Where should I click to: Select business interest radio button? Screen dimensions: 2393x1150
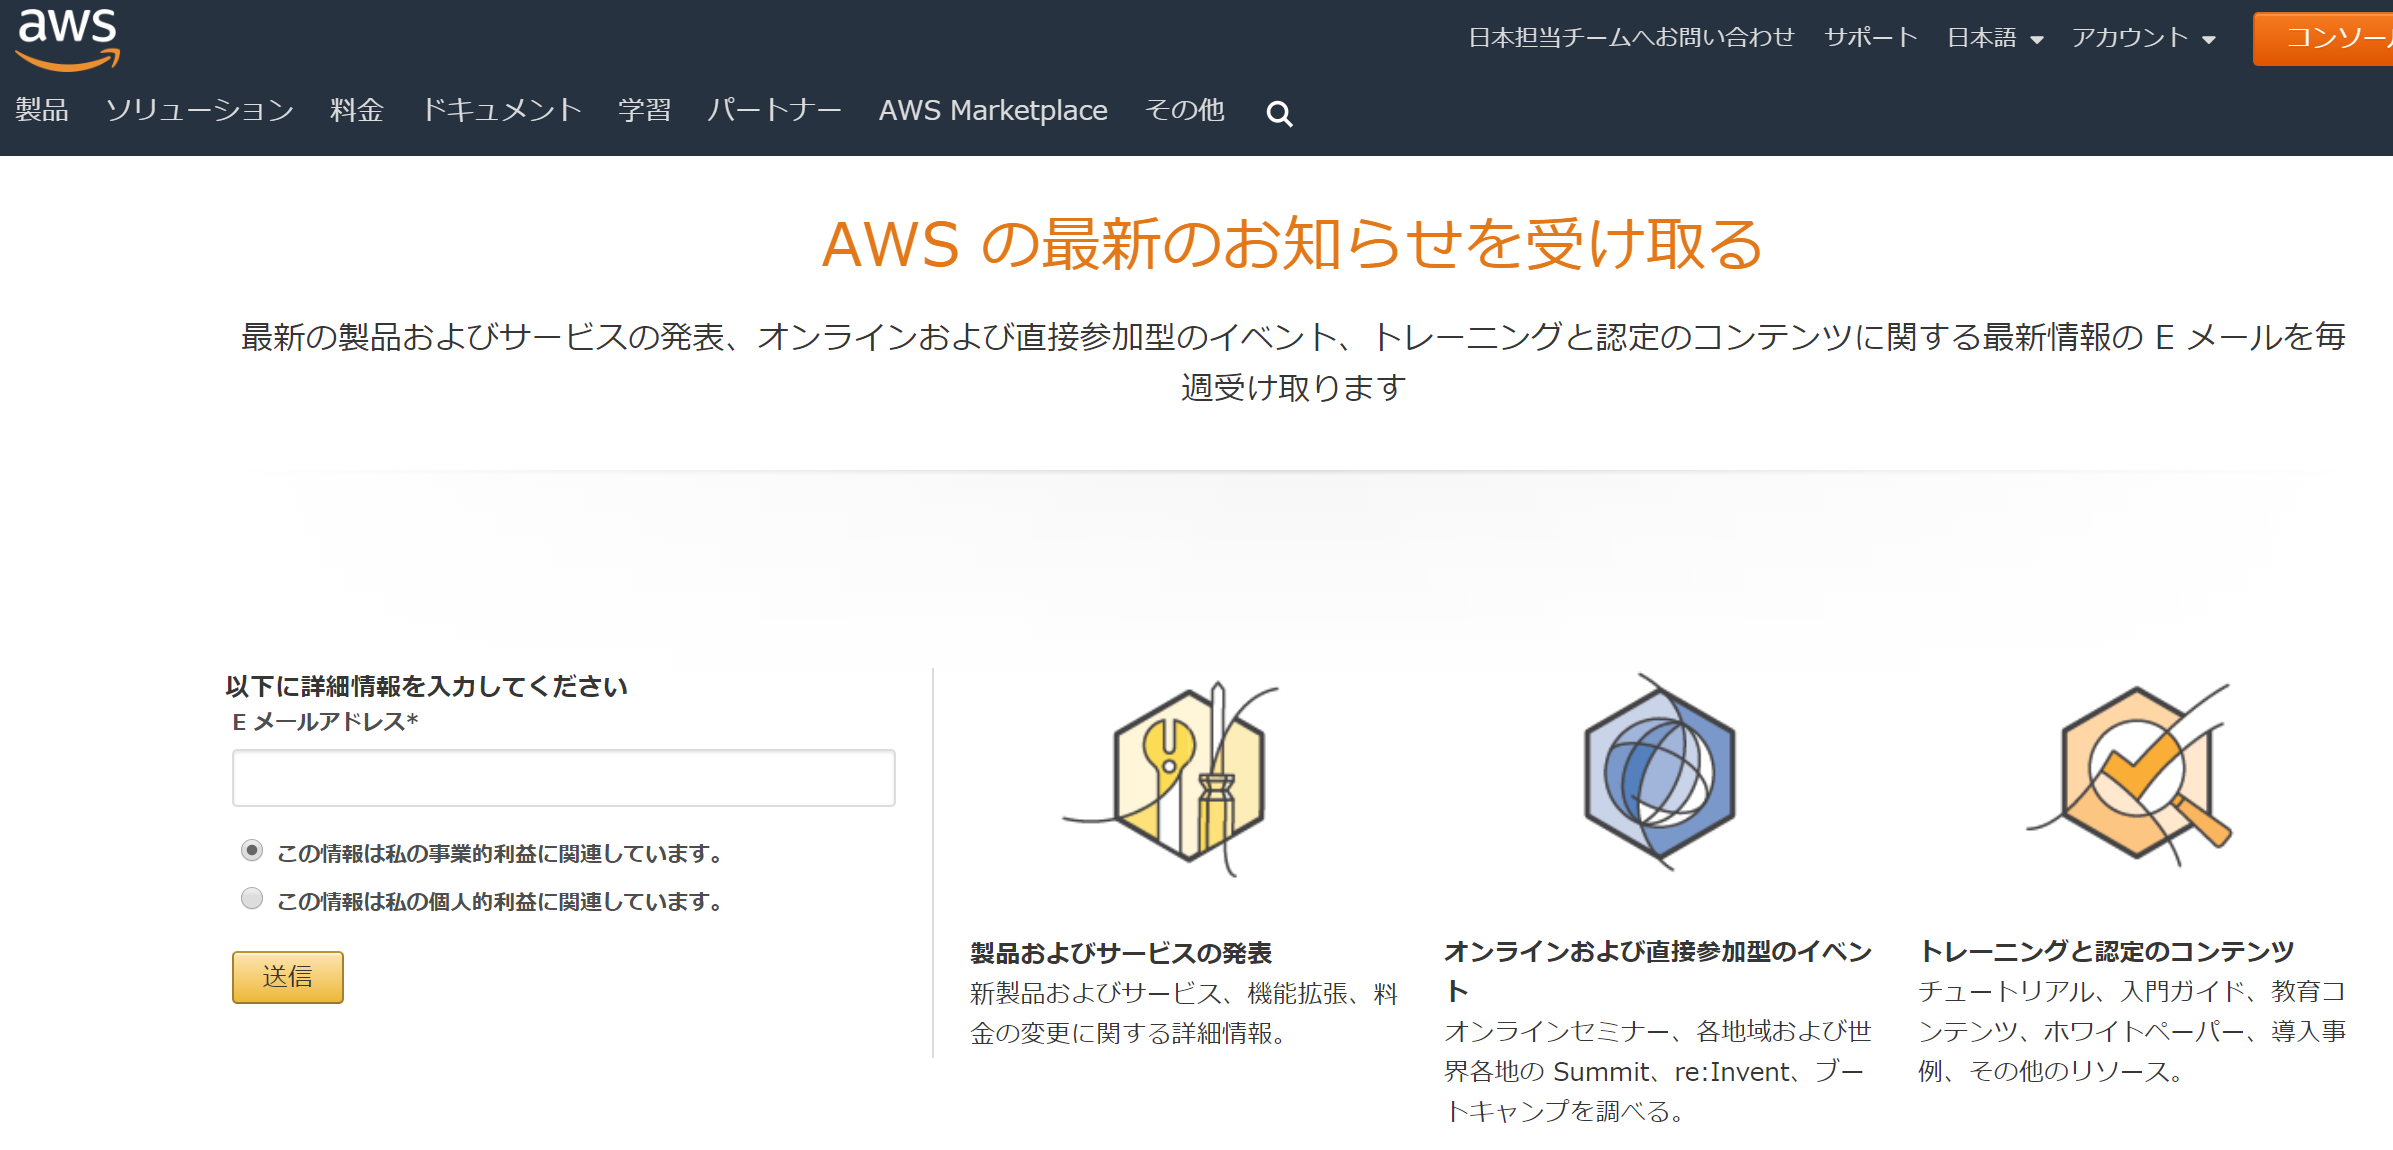click(252, 851)
